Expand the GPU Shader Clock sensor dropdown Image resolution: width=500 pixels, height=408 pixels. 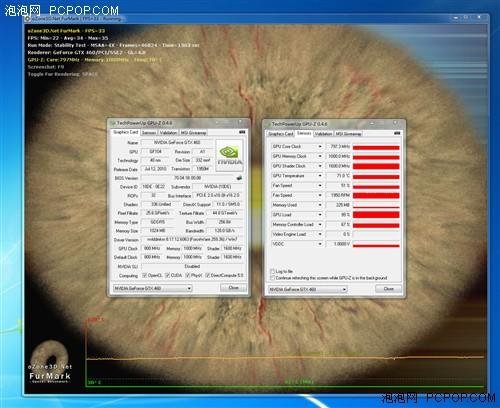[320, 166]
